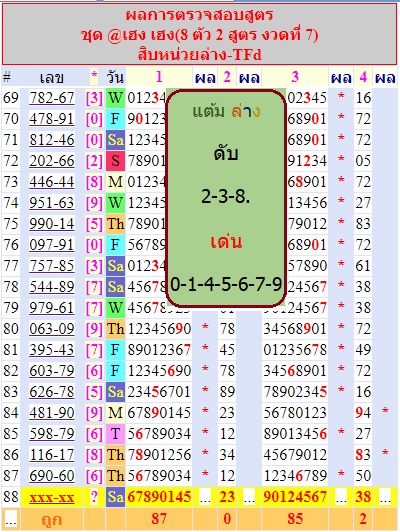
Task: Open link 544-89 in row 78
Action: coord(52,287)
